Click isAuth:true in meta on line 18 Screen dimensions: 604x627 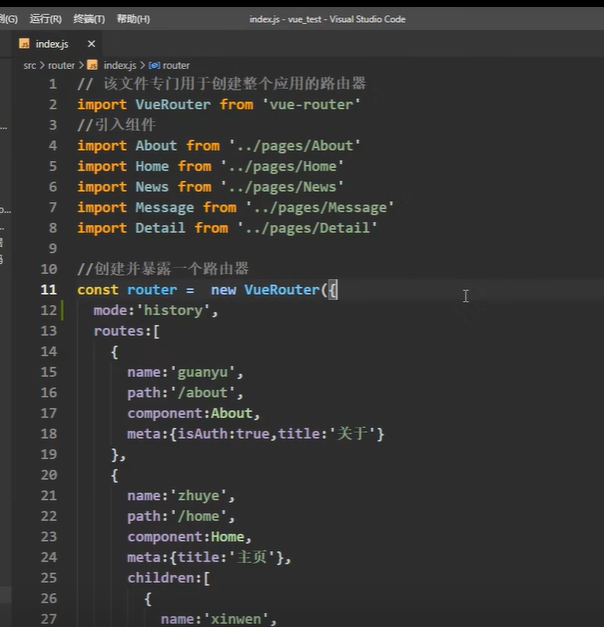224,434
